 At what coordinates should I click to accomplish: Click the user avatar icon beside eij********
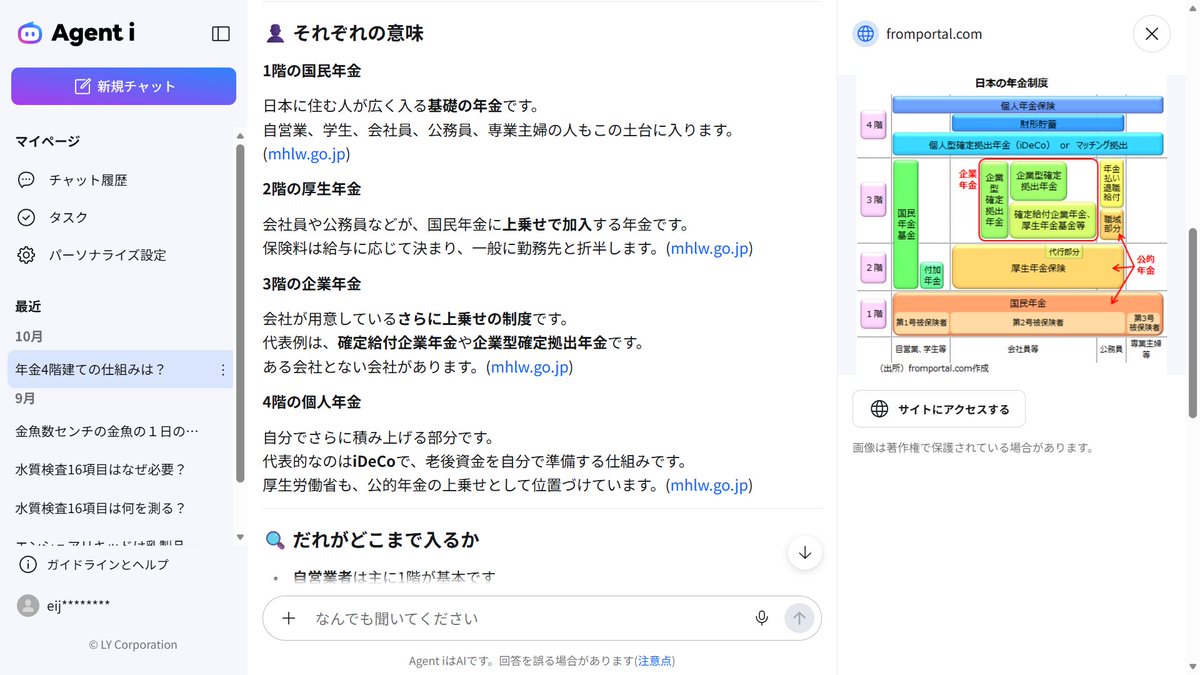[28, 605]
